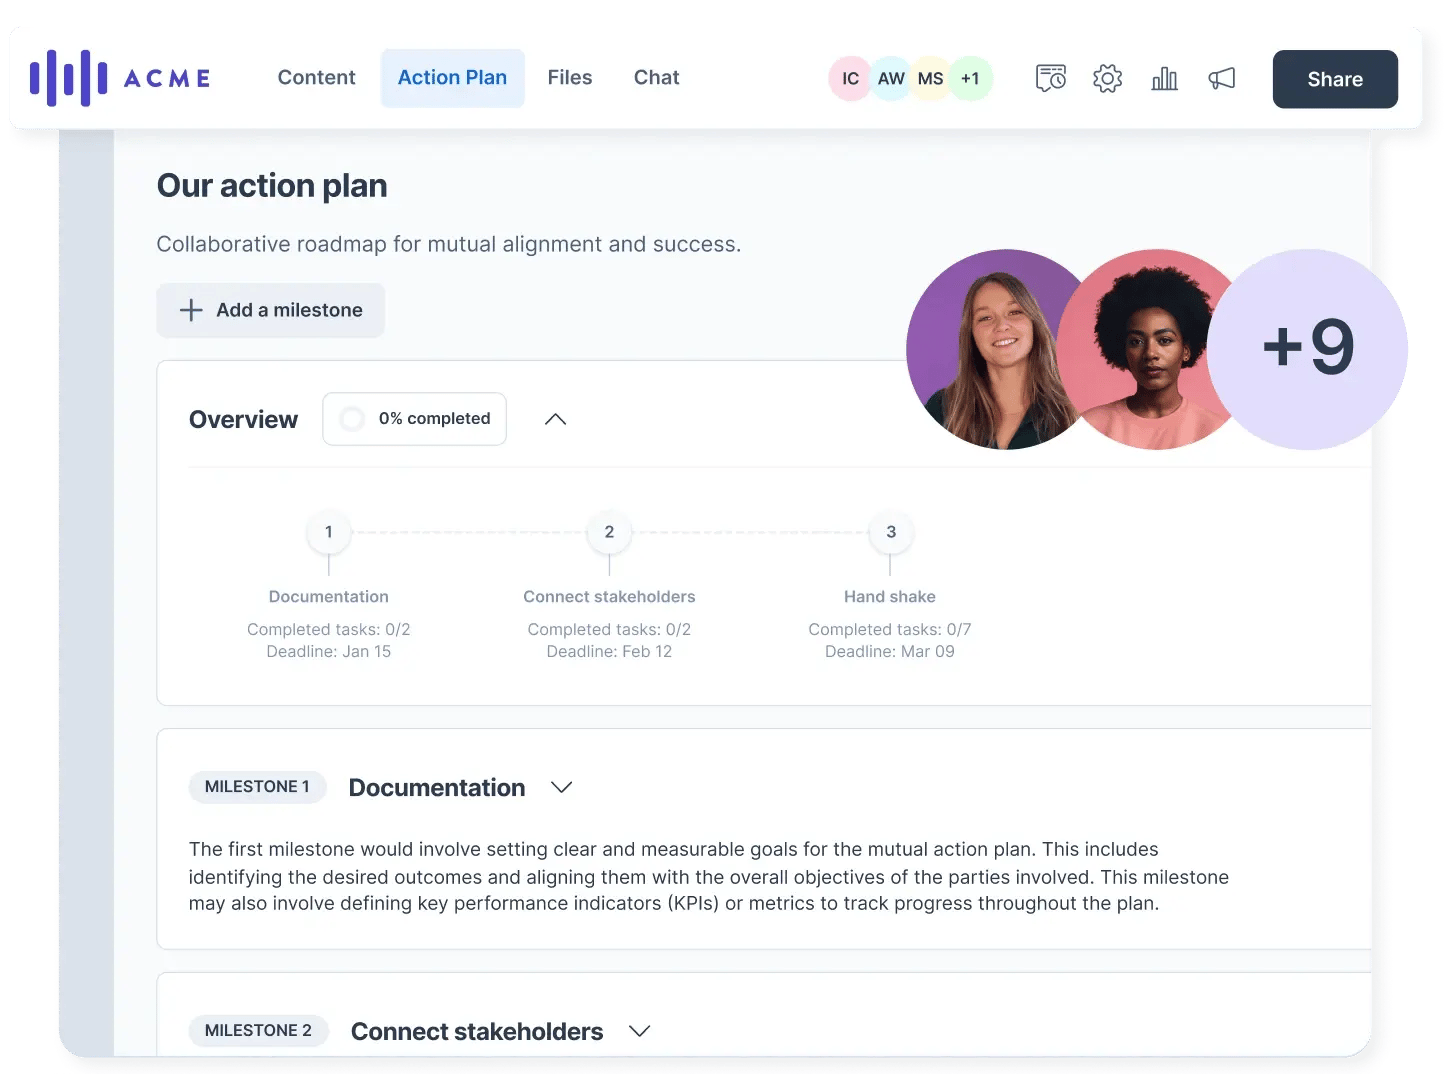Open the Files tab
This screenshot has height=1080, width=1444.
569,78
